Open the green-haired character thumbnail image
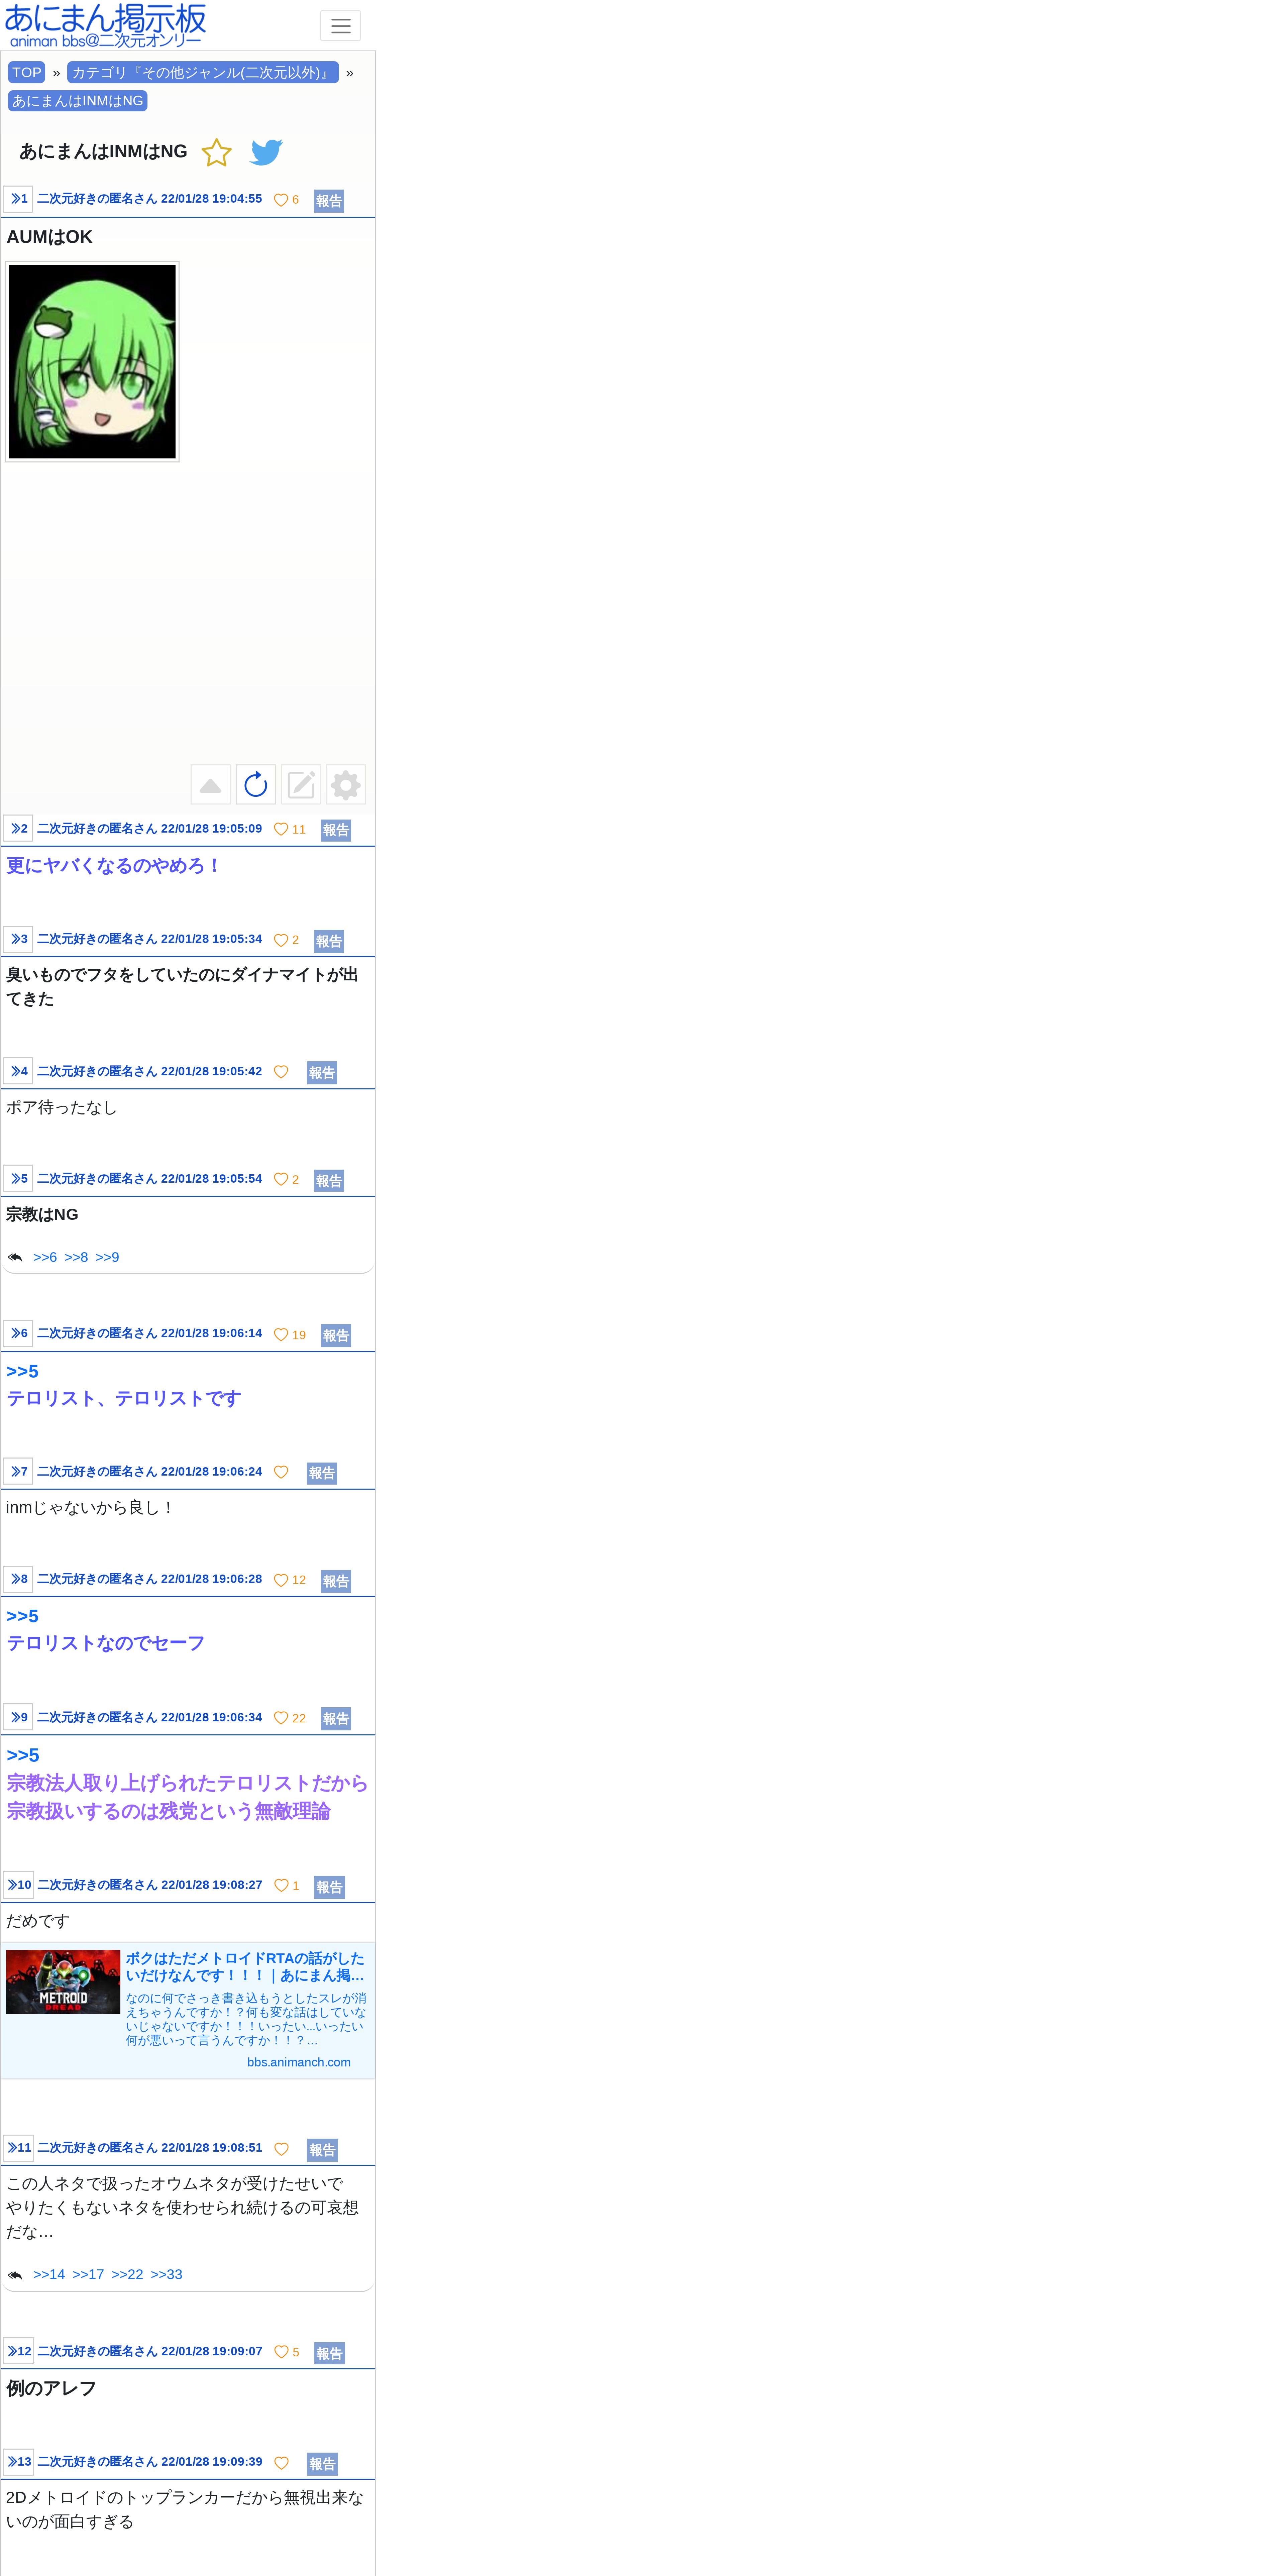 tap(92, 361)
